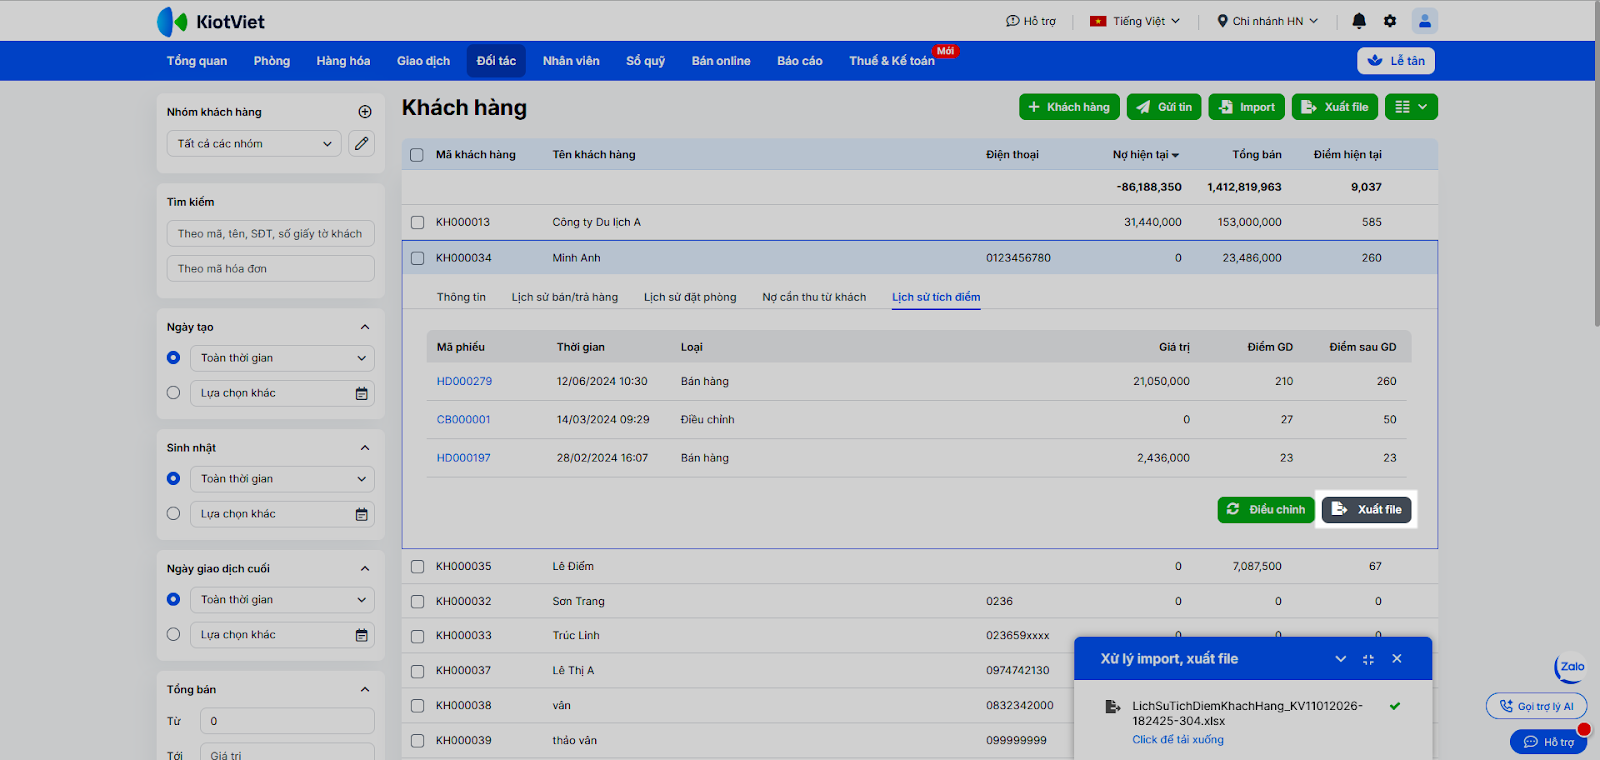Select 'Lựa chọn khác' radio under Sinh nhật

[x=174, y=514]
